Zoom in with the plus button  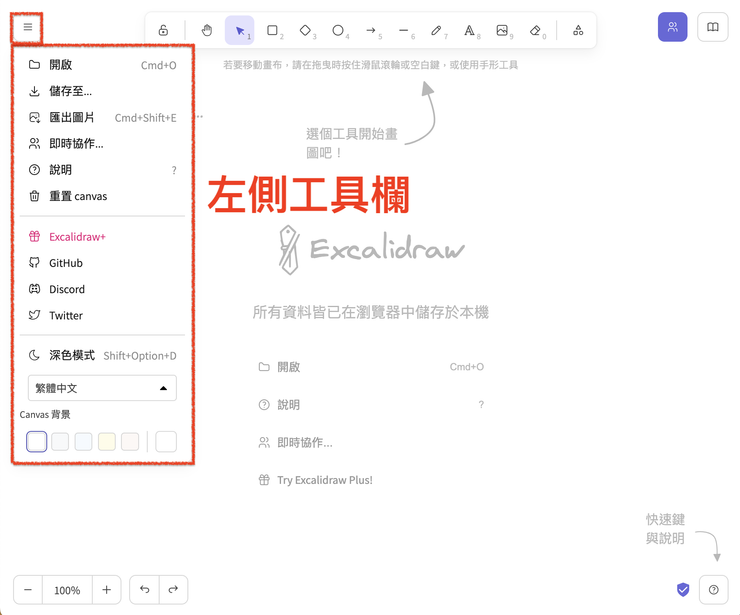coord(107,590)
